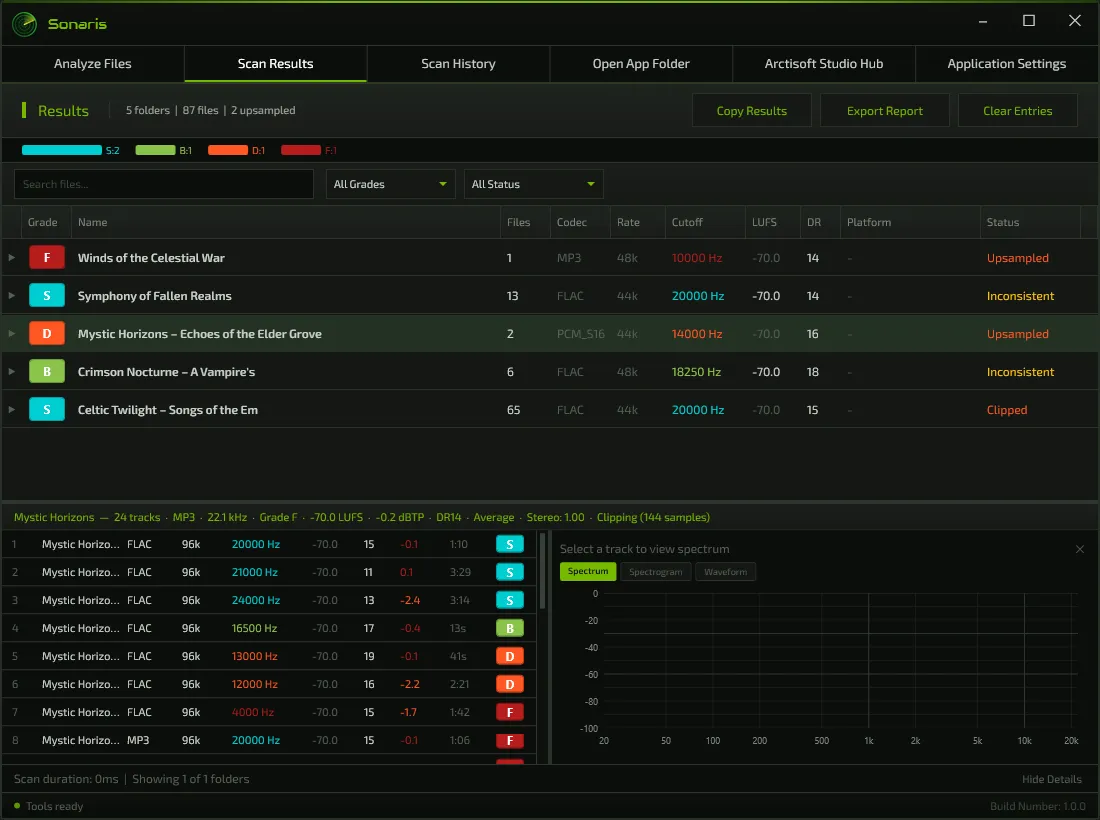Click the 18250 Hz cutoff value
The image size is (1100, 820).
click(696, 372)
